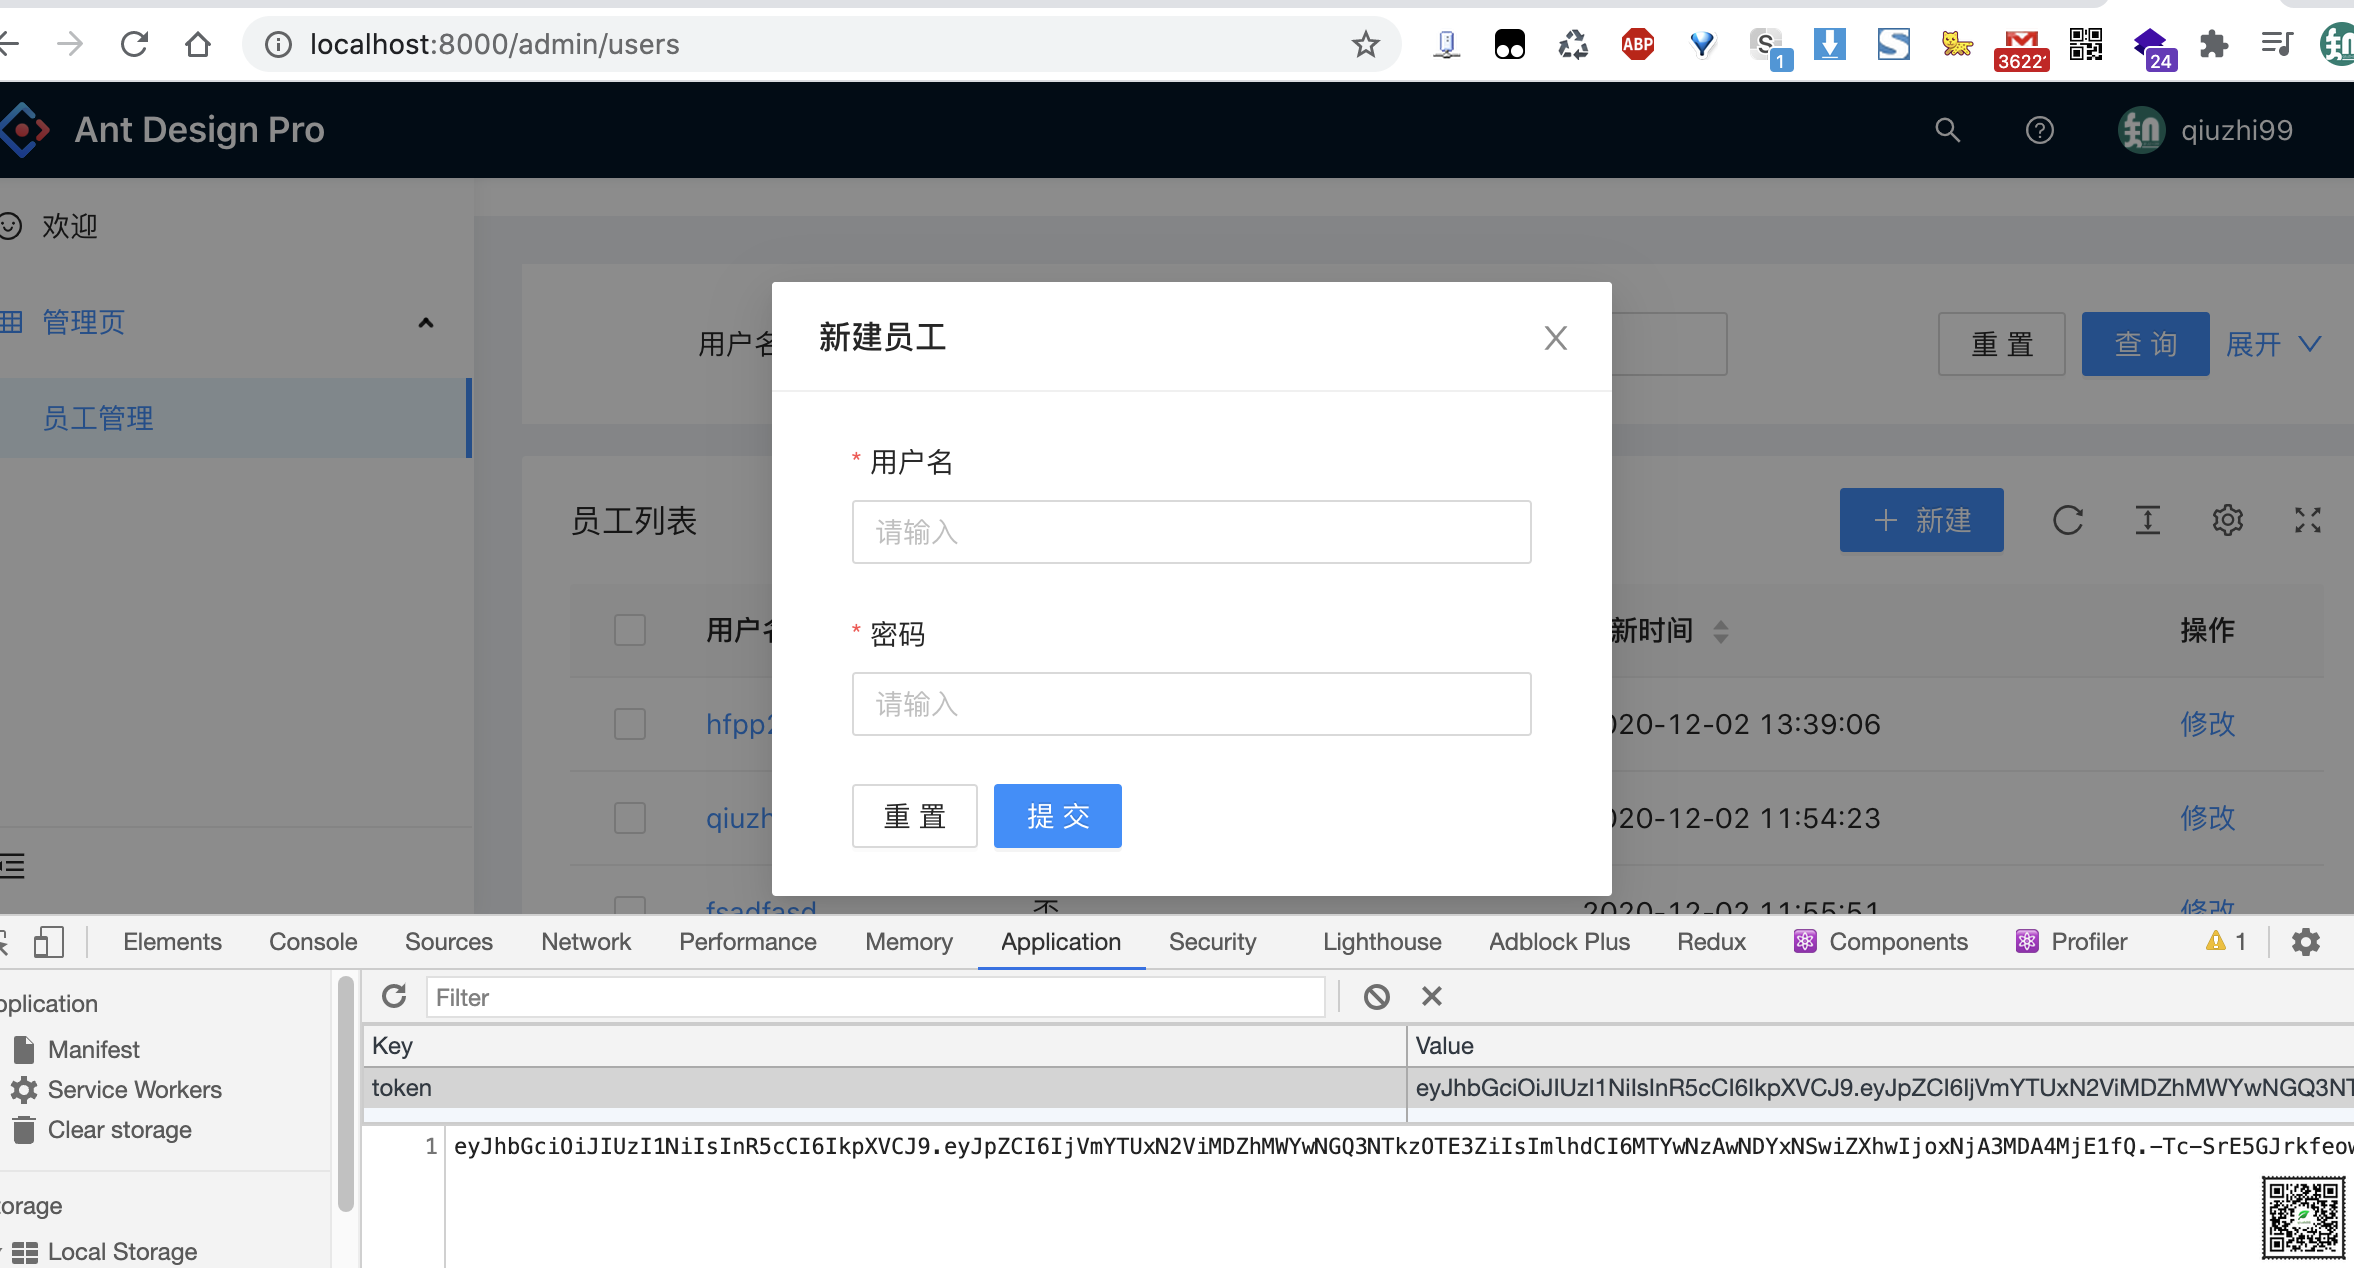Viewport: 2354px width, 1268px height.
Task: Open column settings gear on employee list
Action: point(2227,520)
